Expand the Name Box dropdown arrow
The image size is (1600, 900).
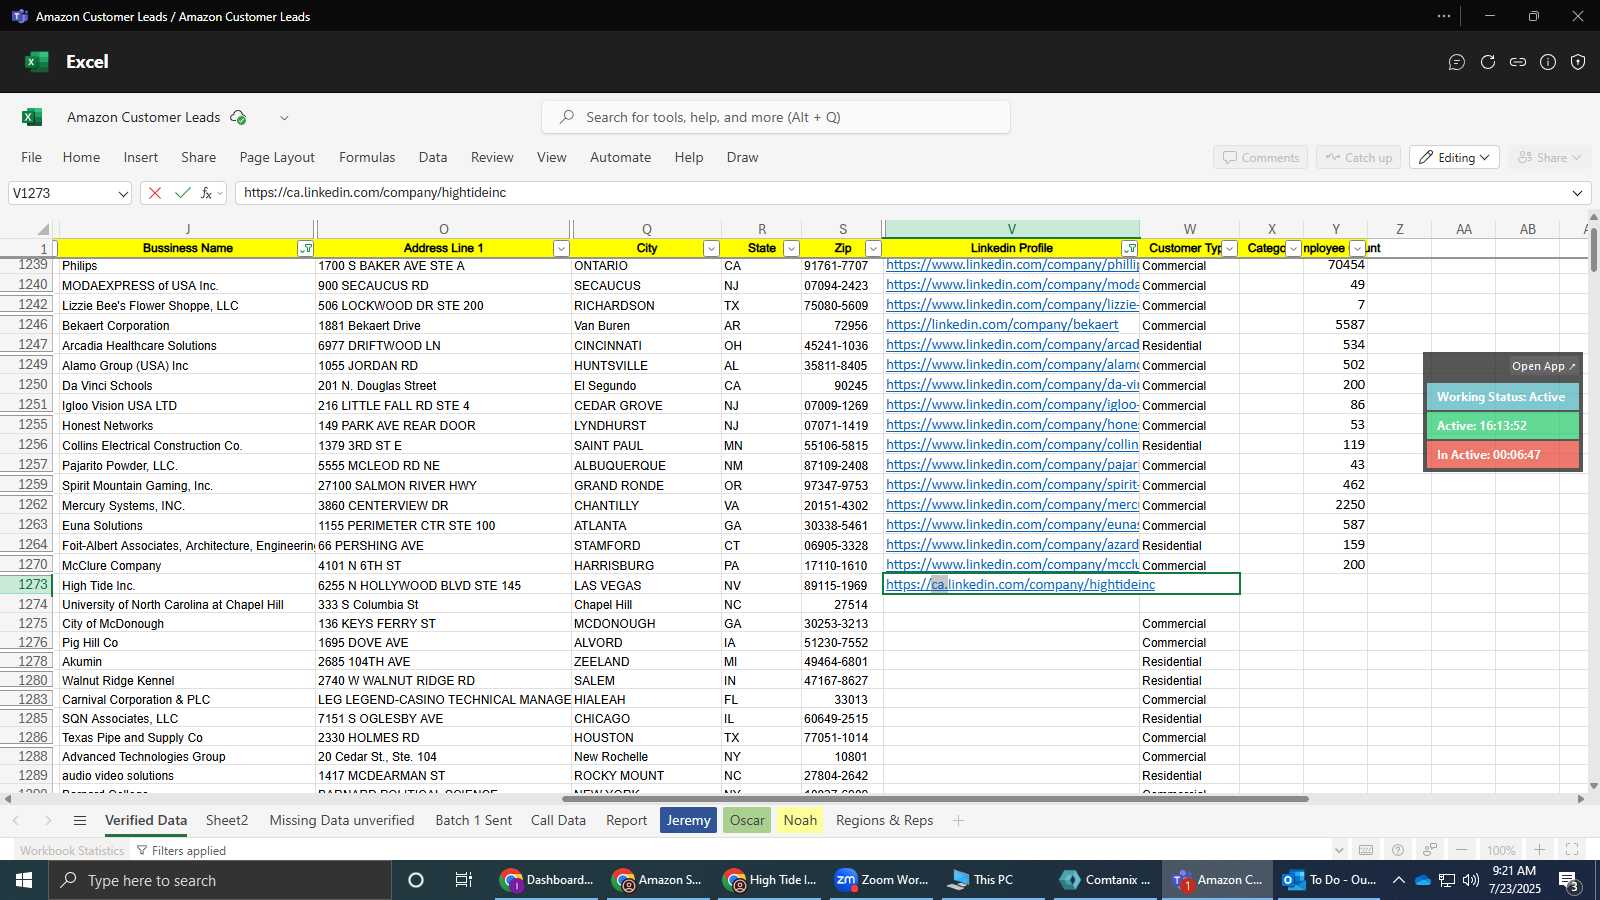tap(123, 194)
